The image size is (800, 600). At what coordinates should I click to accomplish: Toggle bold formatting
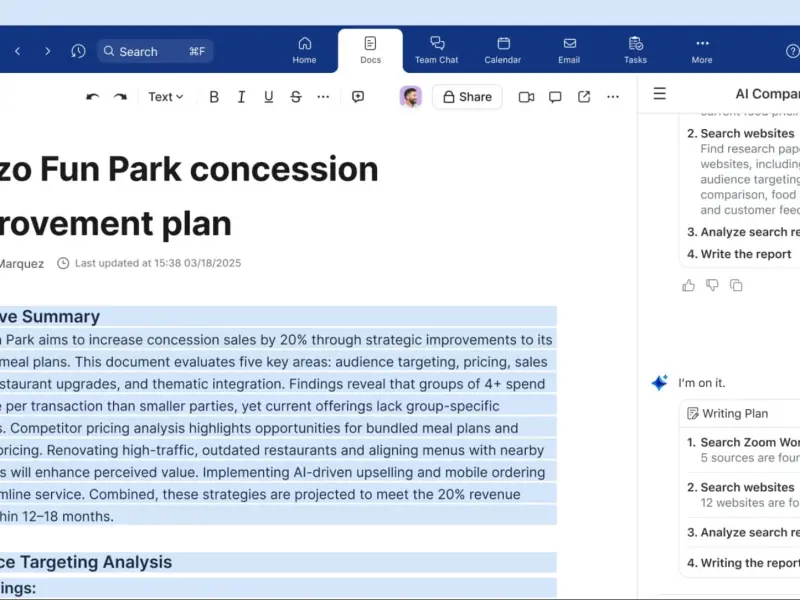214,97
